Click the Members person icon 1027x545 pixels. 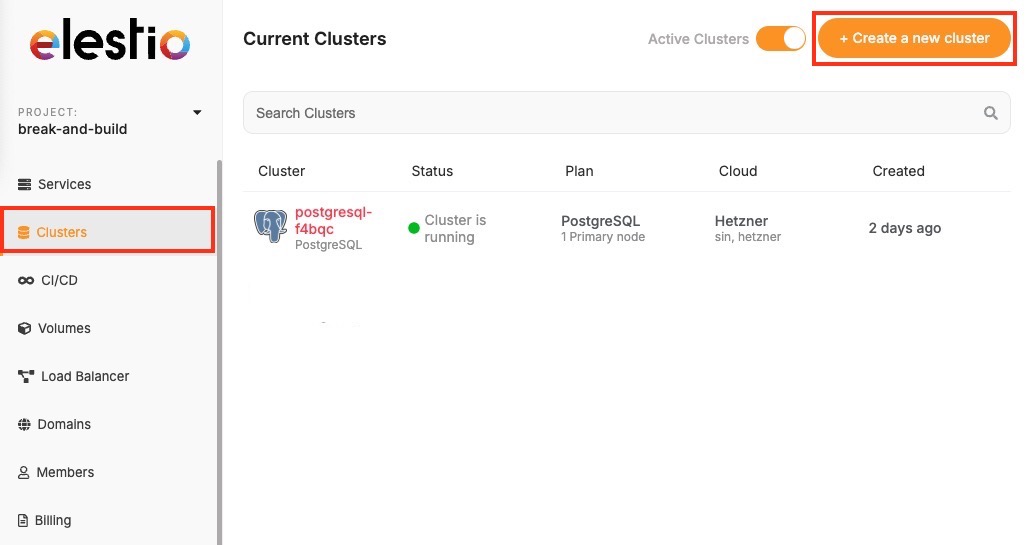click(x=25, y=473)
